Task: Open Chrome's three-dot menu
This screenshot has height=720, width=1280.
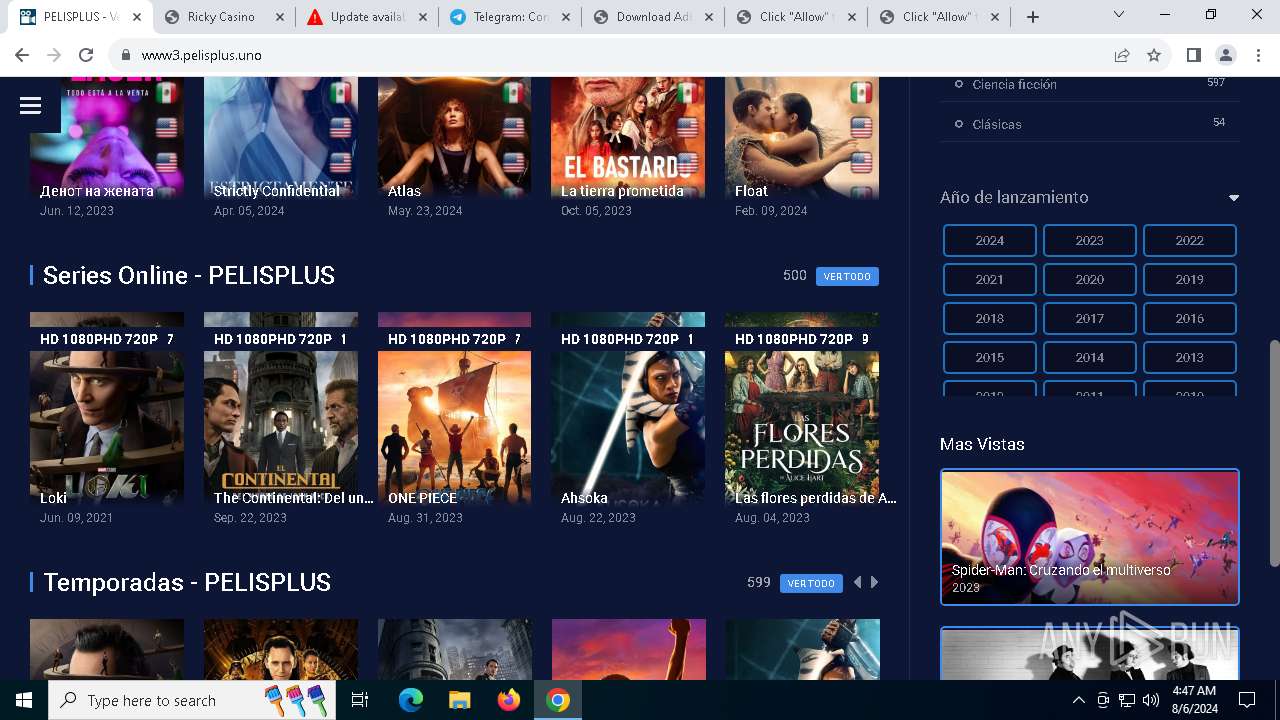Action: 1257,55
